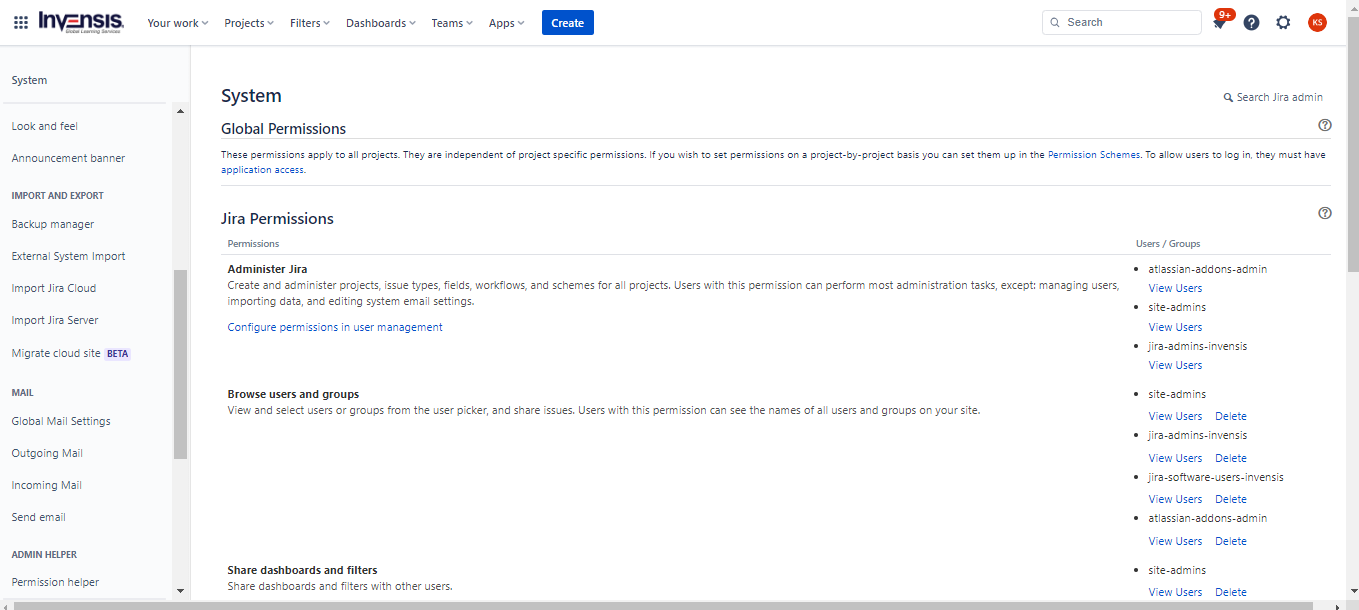
Task: Click inside the top Search field
Action: click(1120, 21)
